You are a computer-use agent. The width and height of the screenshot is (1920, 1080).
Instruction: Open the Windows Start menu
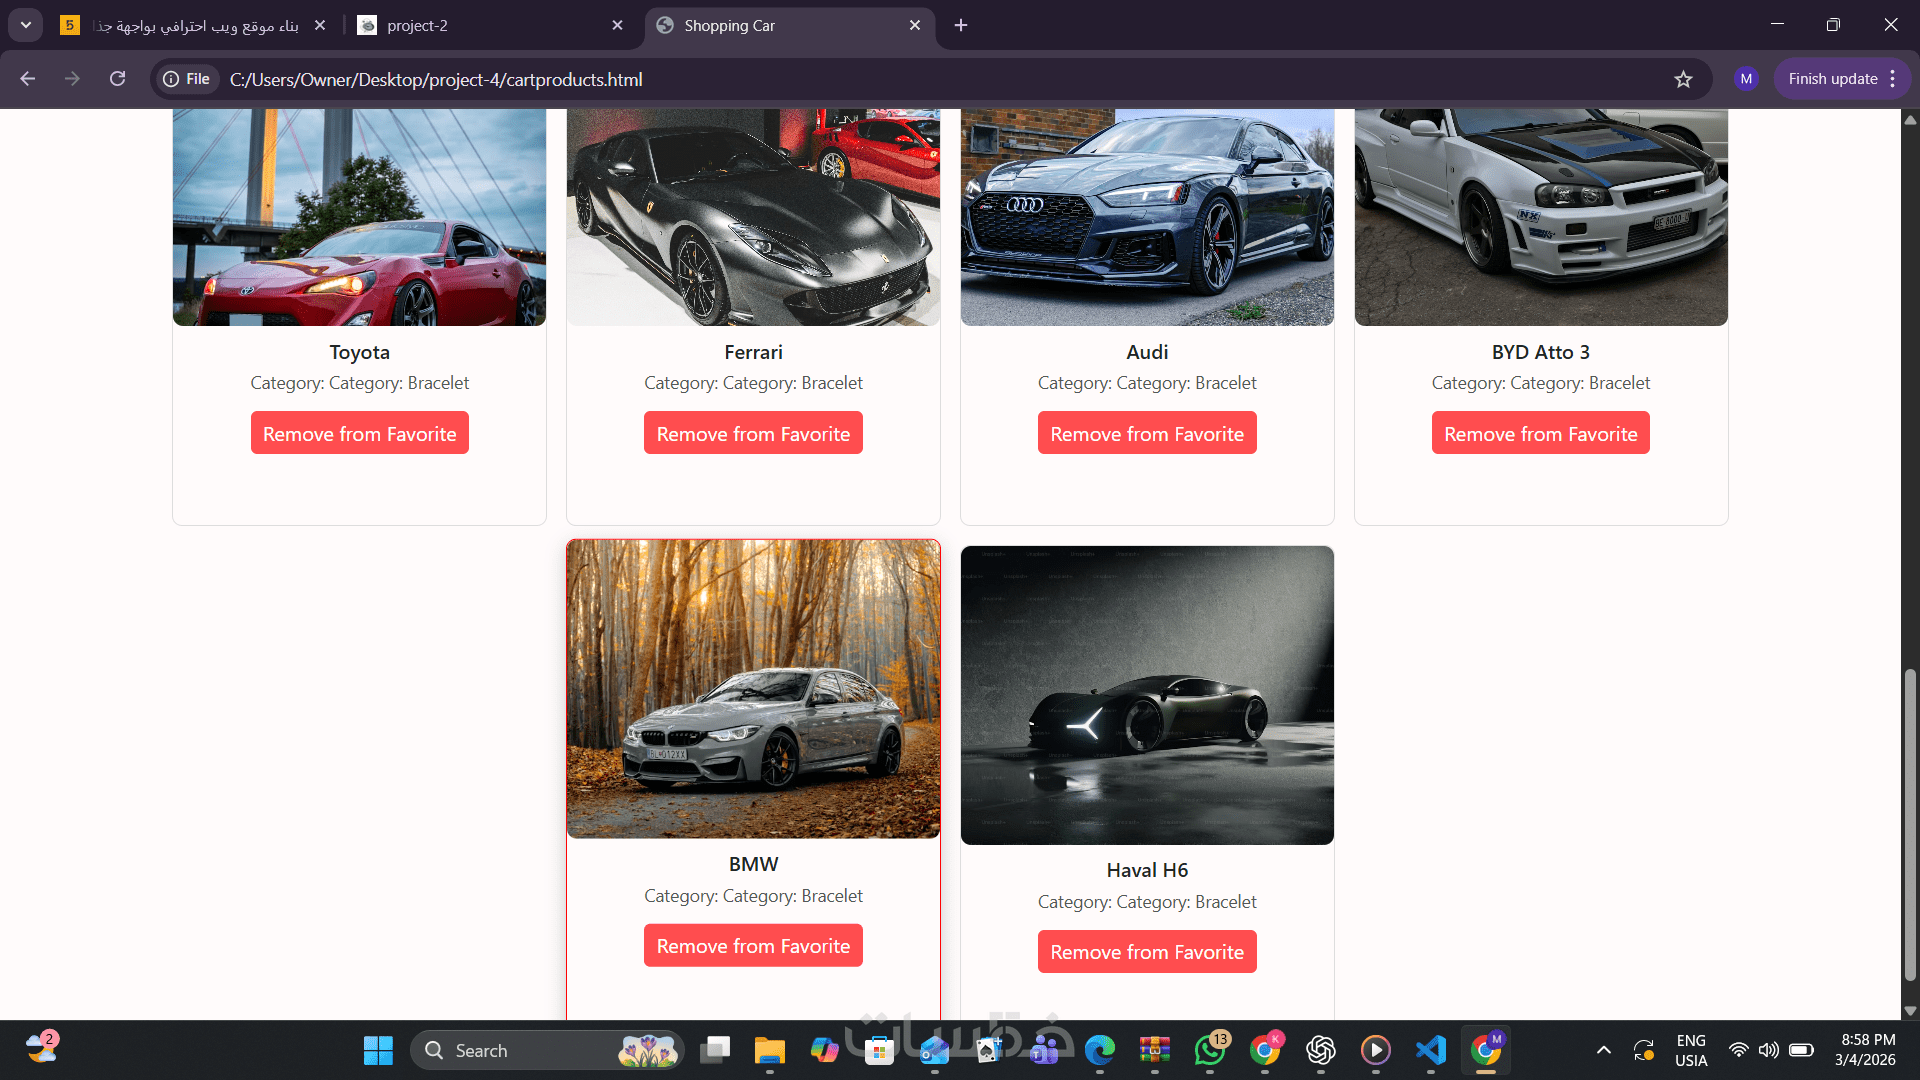tap(378, 1050)
